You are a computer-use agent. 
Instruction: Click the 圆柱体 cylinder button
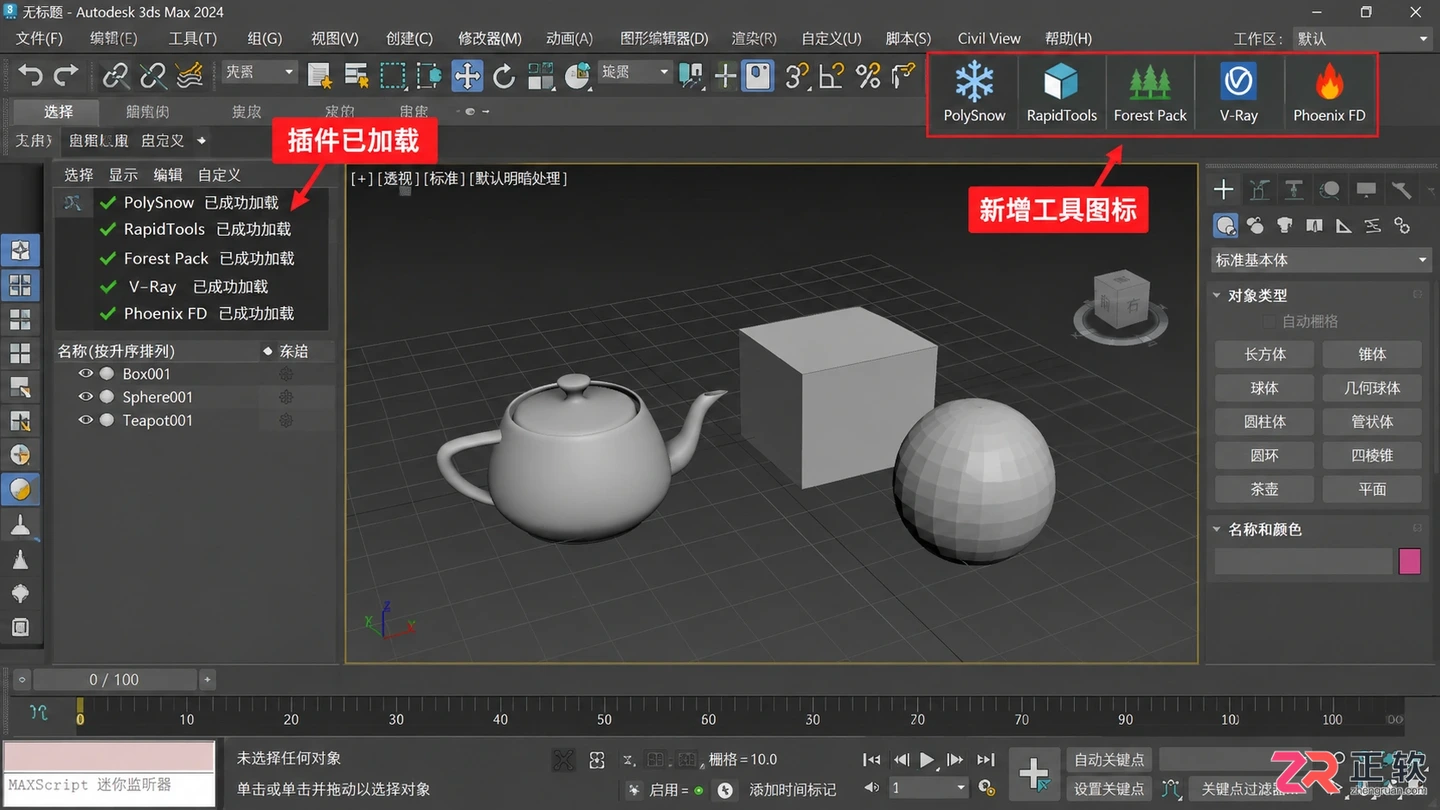1265,422
